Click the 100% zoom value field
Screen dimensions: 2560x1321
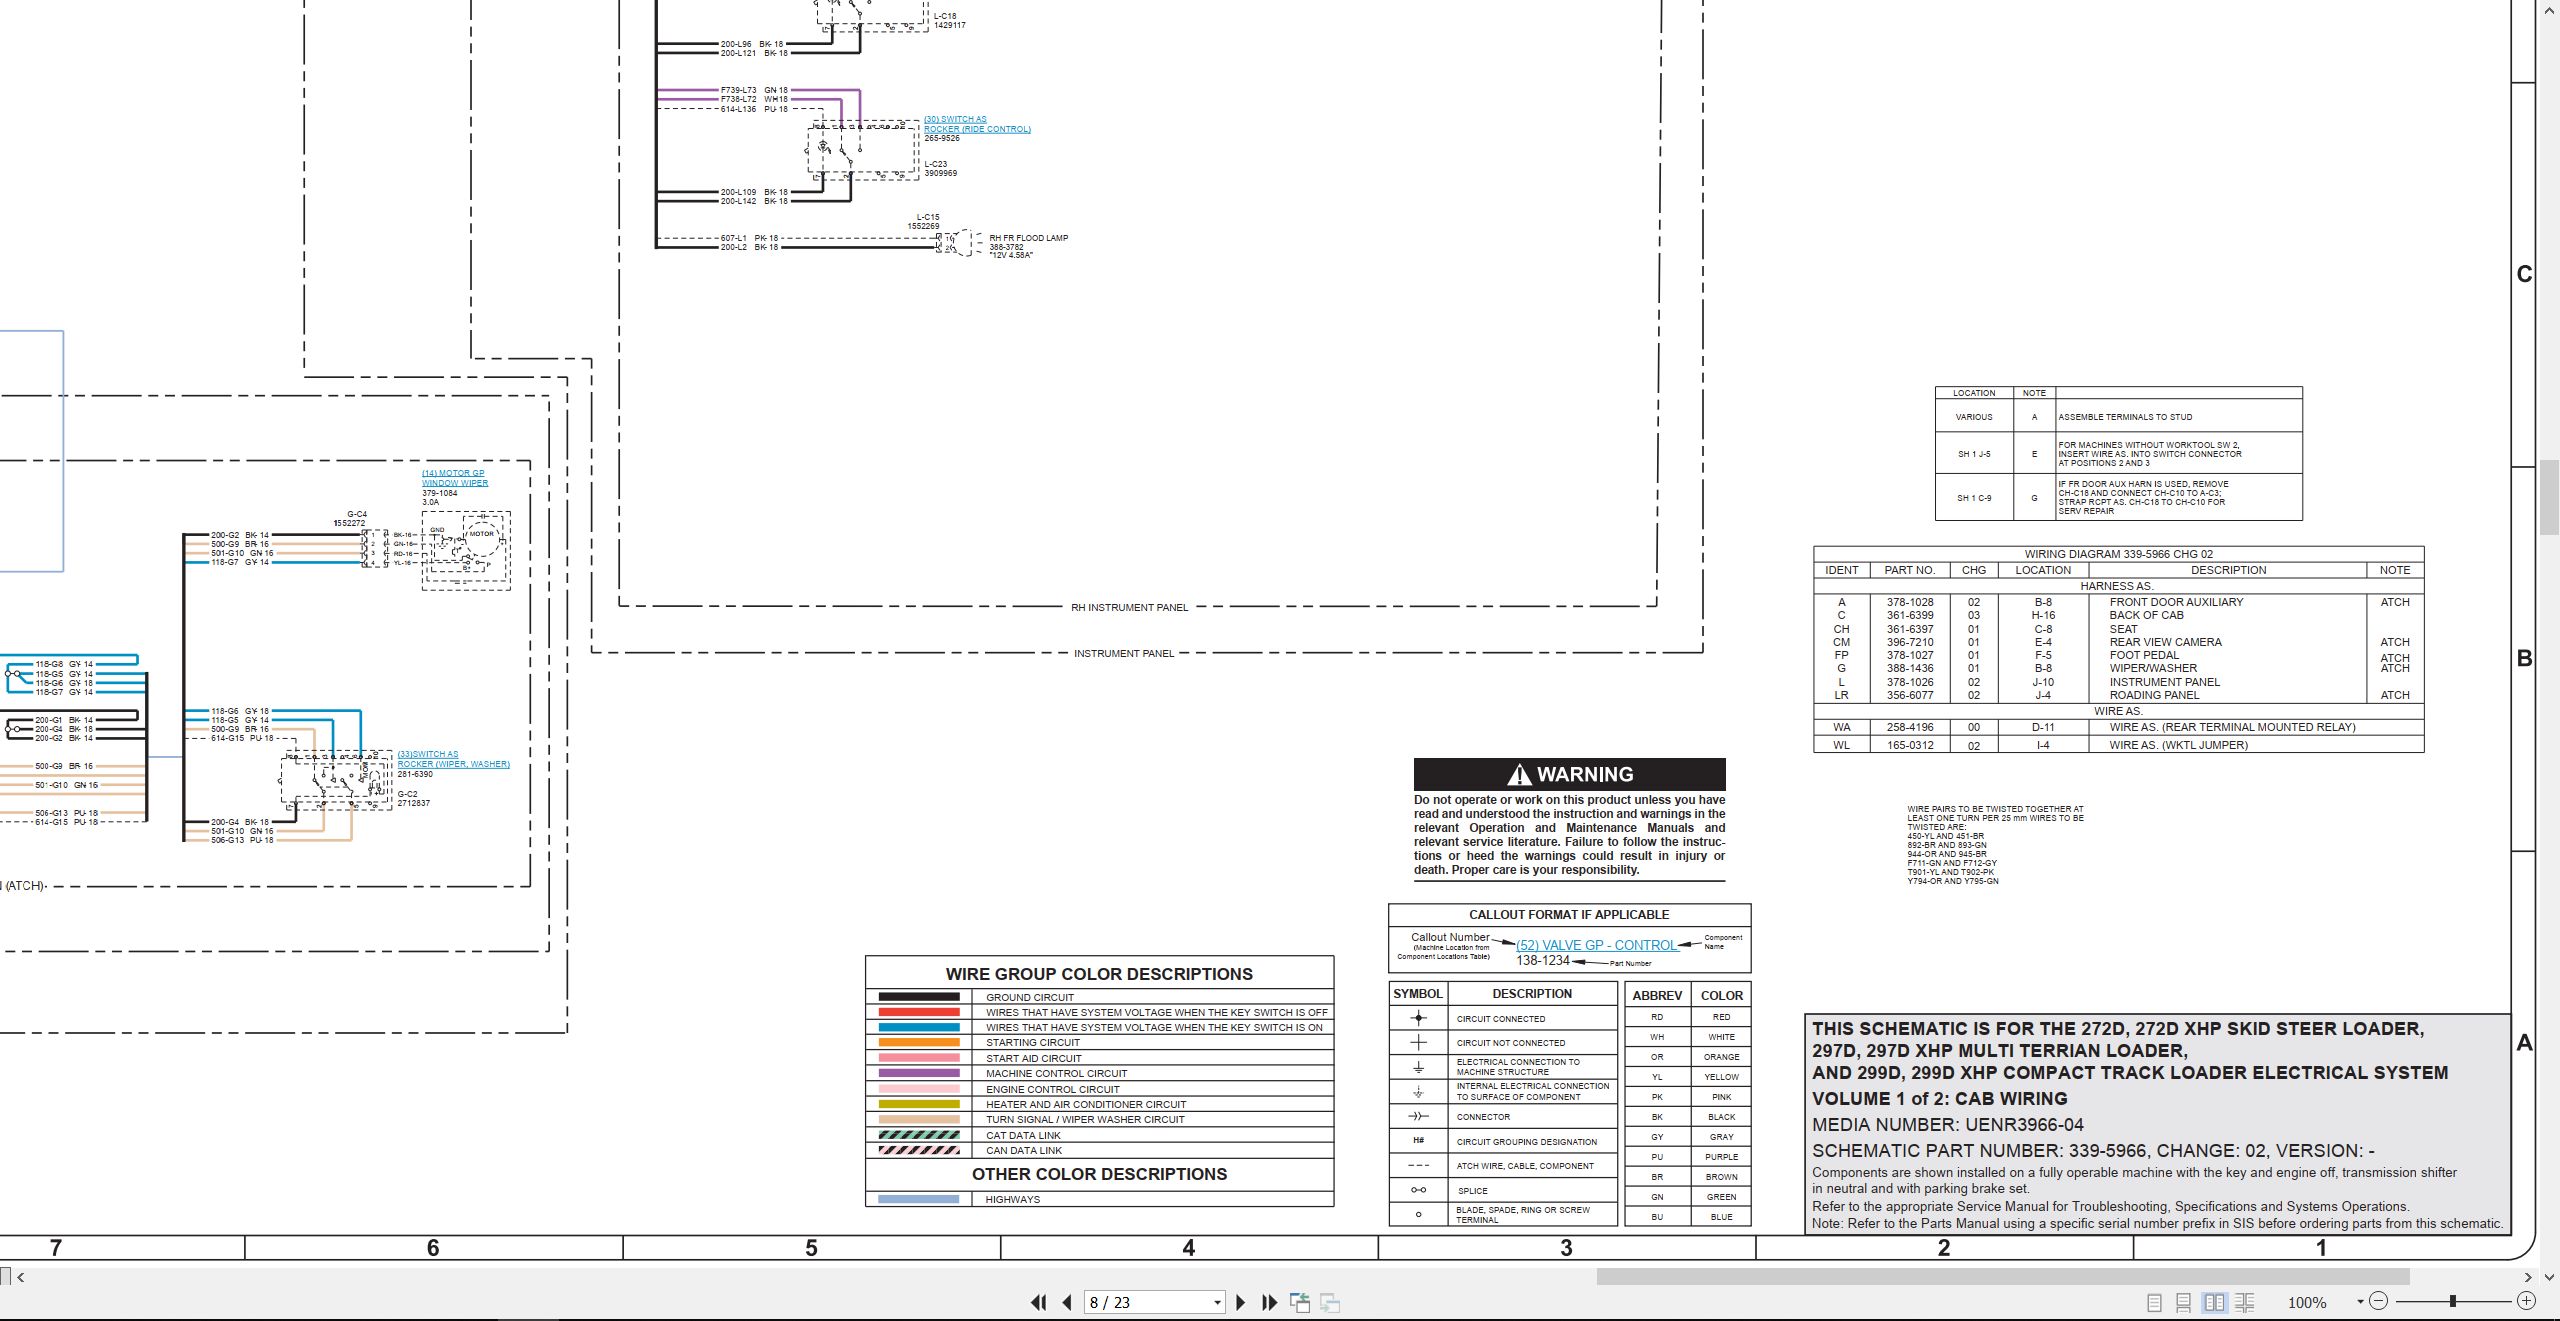tap(2308, 1302)
